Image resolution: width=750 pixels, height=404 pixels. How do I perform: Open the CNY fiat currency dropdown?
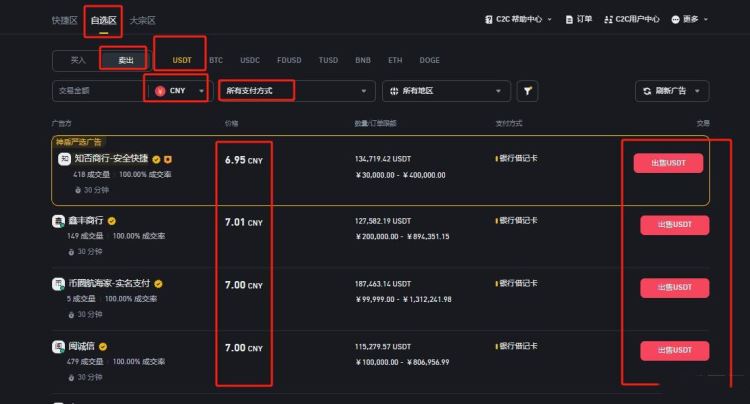pyautogui.click(x=180, y=91)
